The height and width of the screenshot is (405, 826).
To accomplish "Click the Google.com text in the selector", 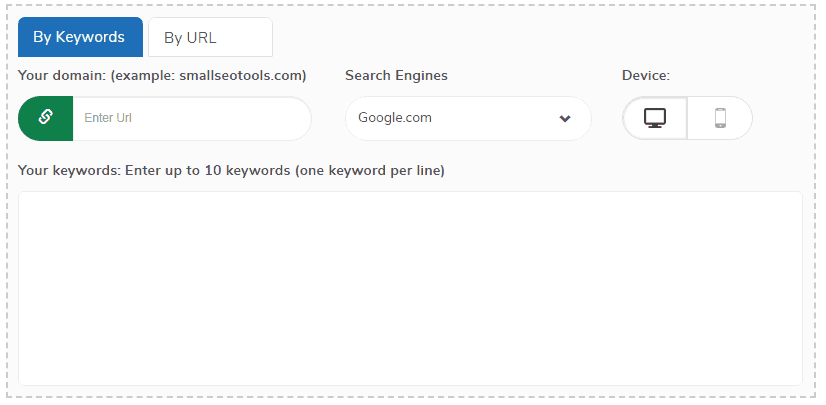I will [395, 117].
